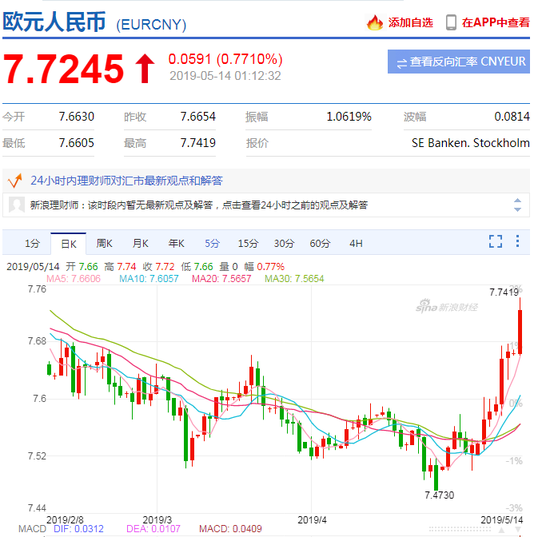
Task: Click the 最低 value 7.6605
Action: 76,143
